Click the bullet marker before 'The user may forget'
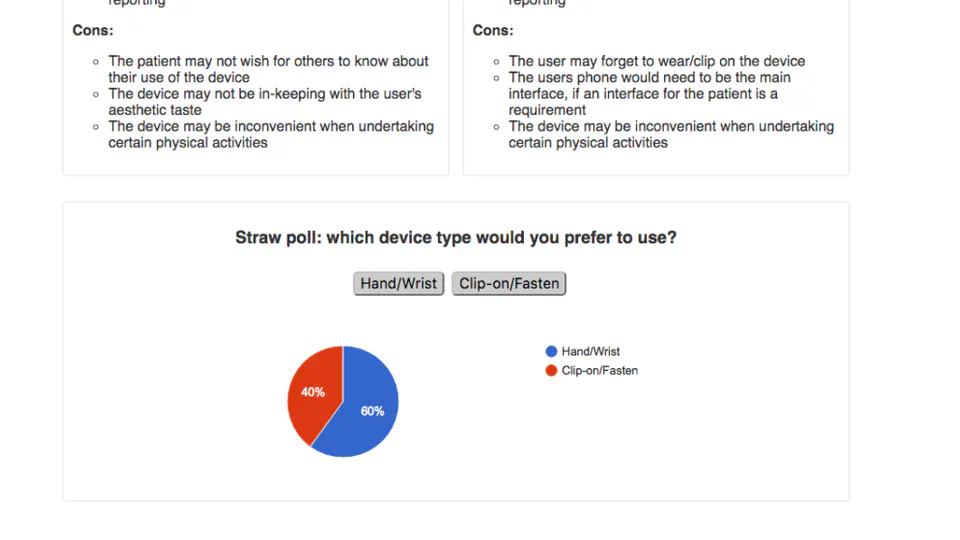The width and height of the screenshot is (960, 540). pos(496,62)
